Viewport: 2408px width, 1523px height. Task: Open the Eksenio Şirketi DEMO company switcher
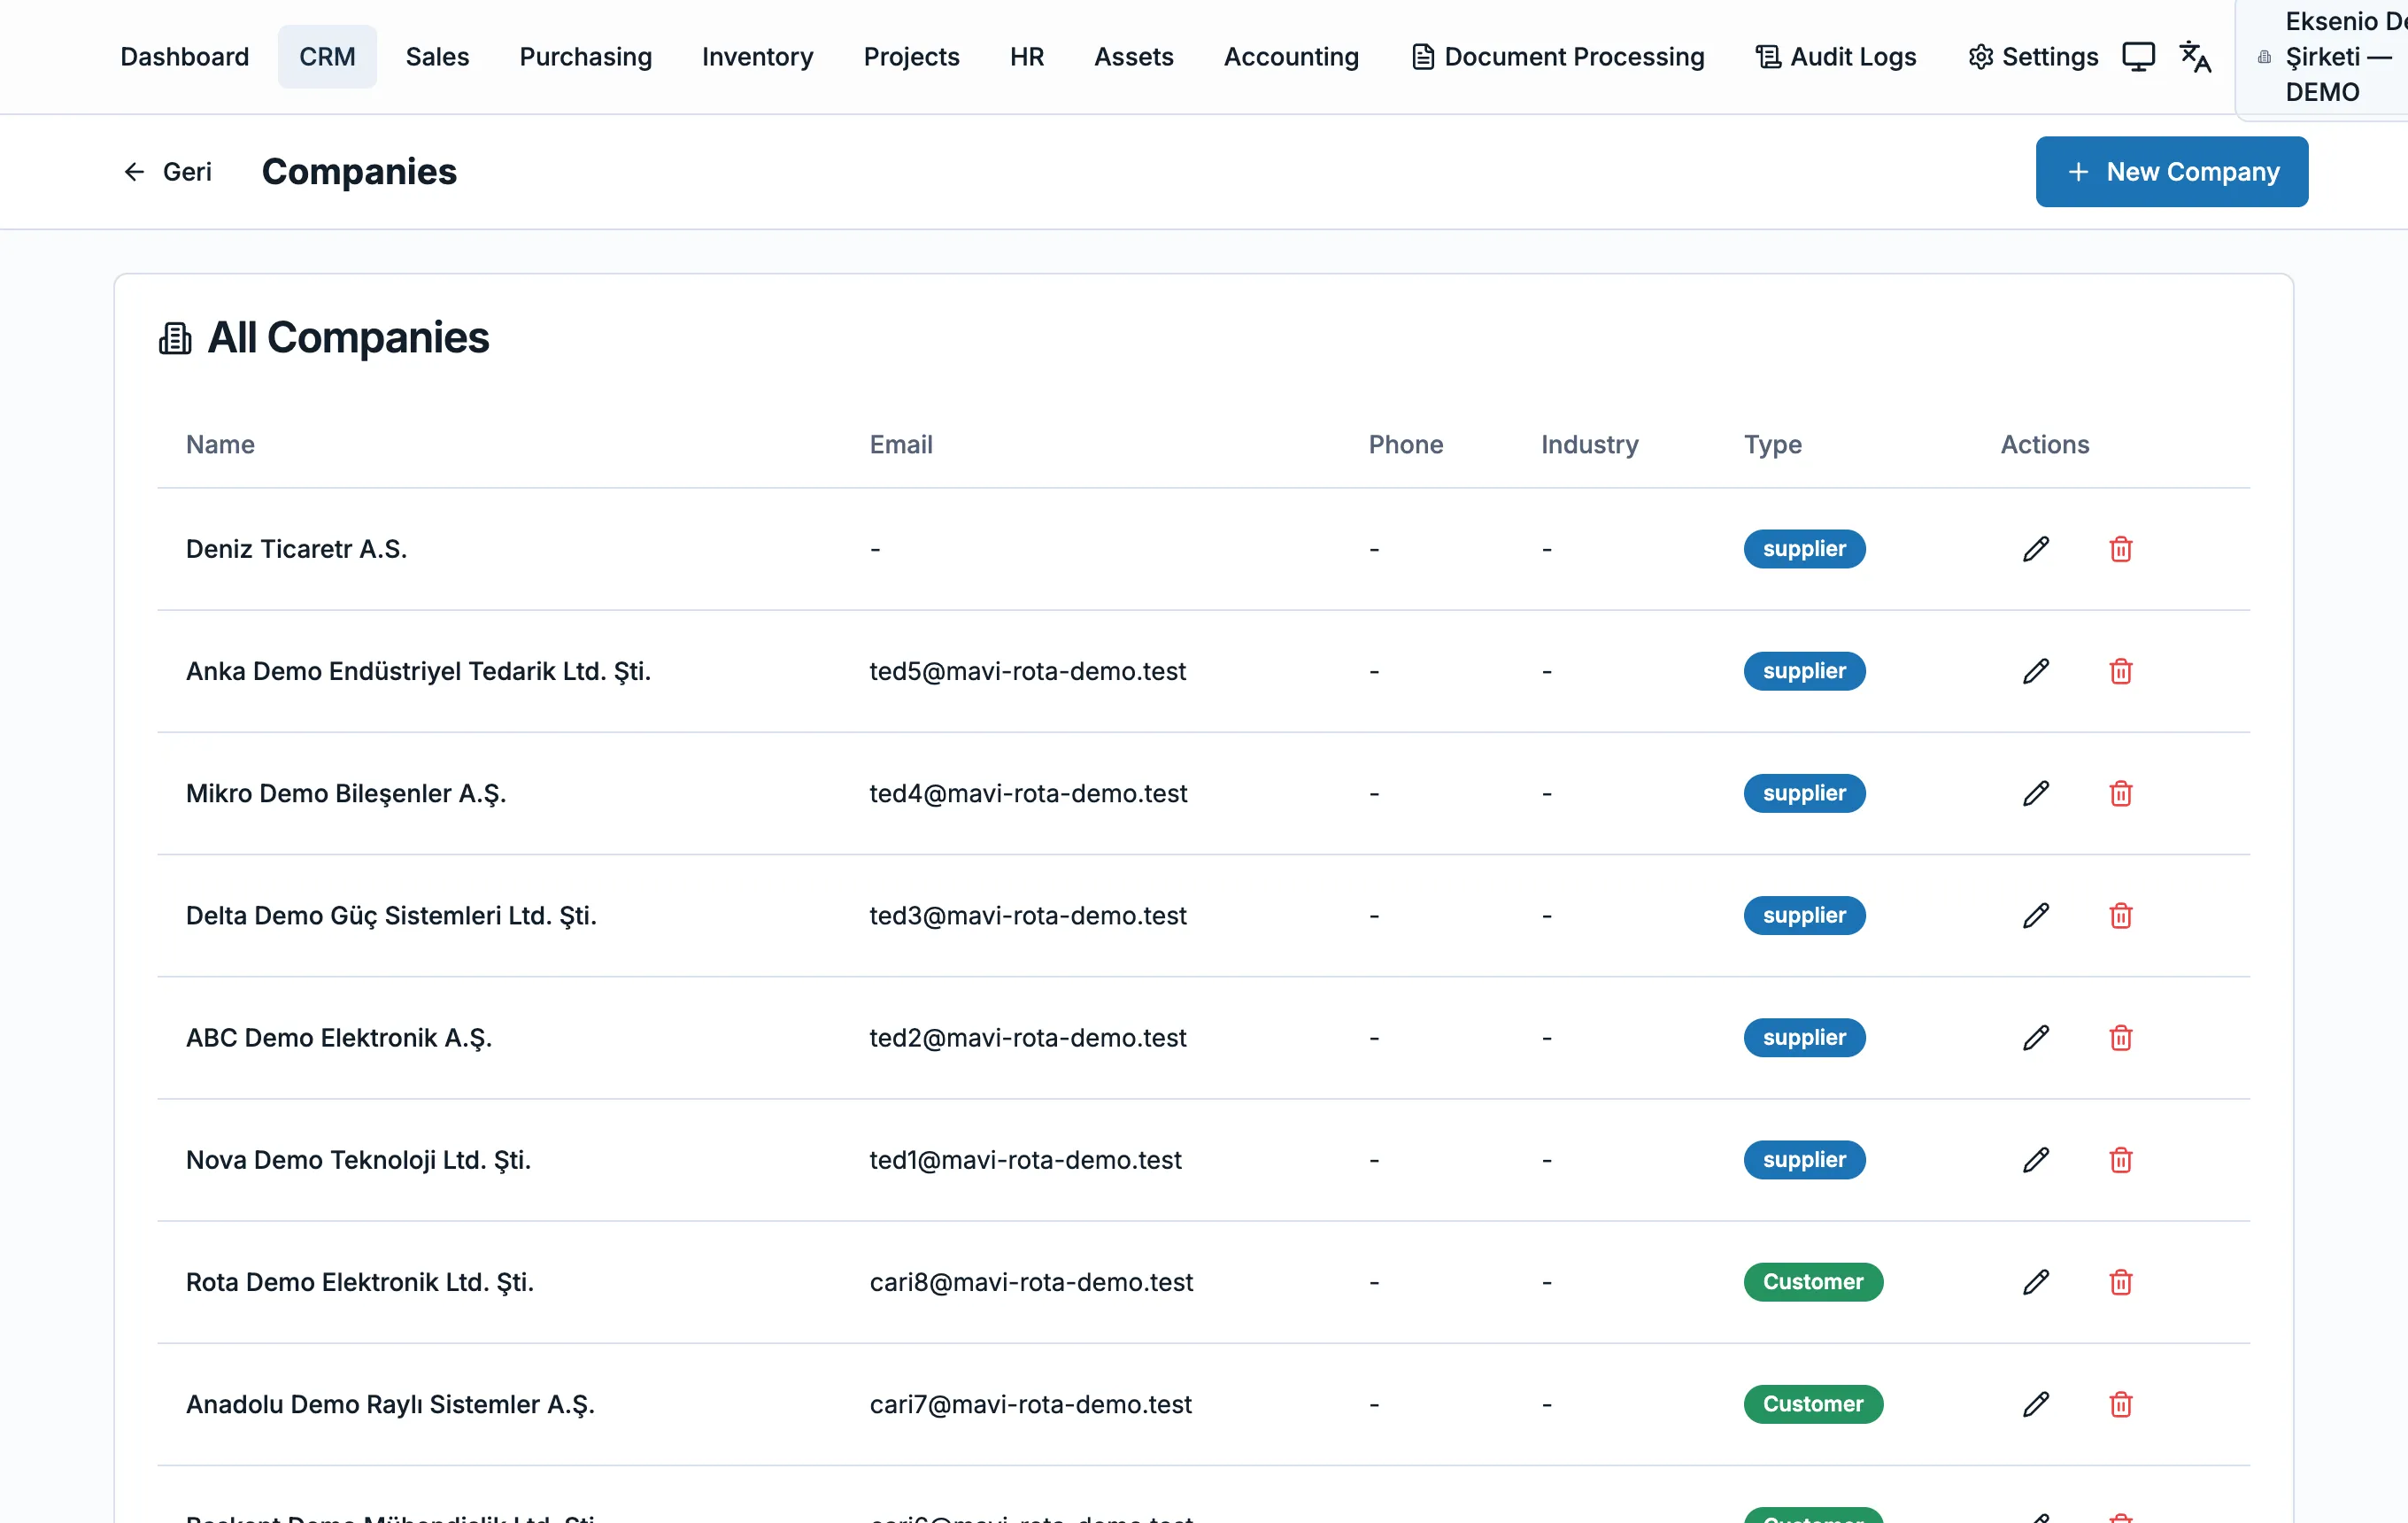(x=2322, y=57)
